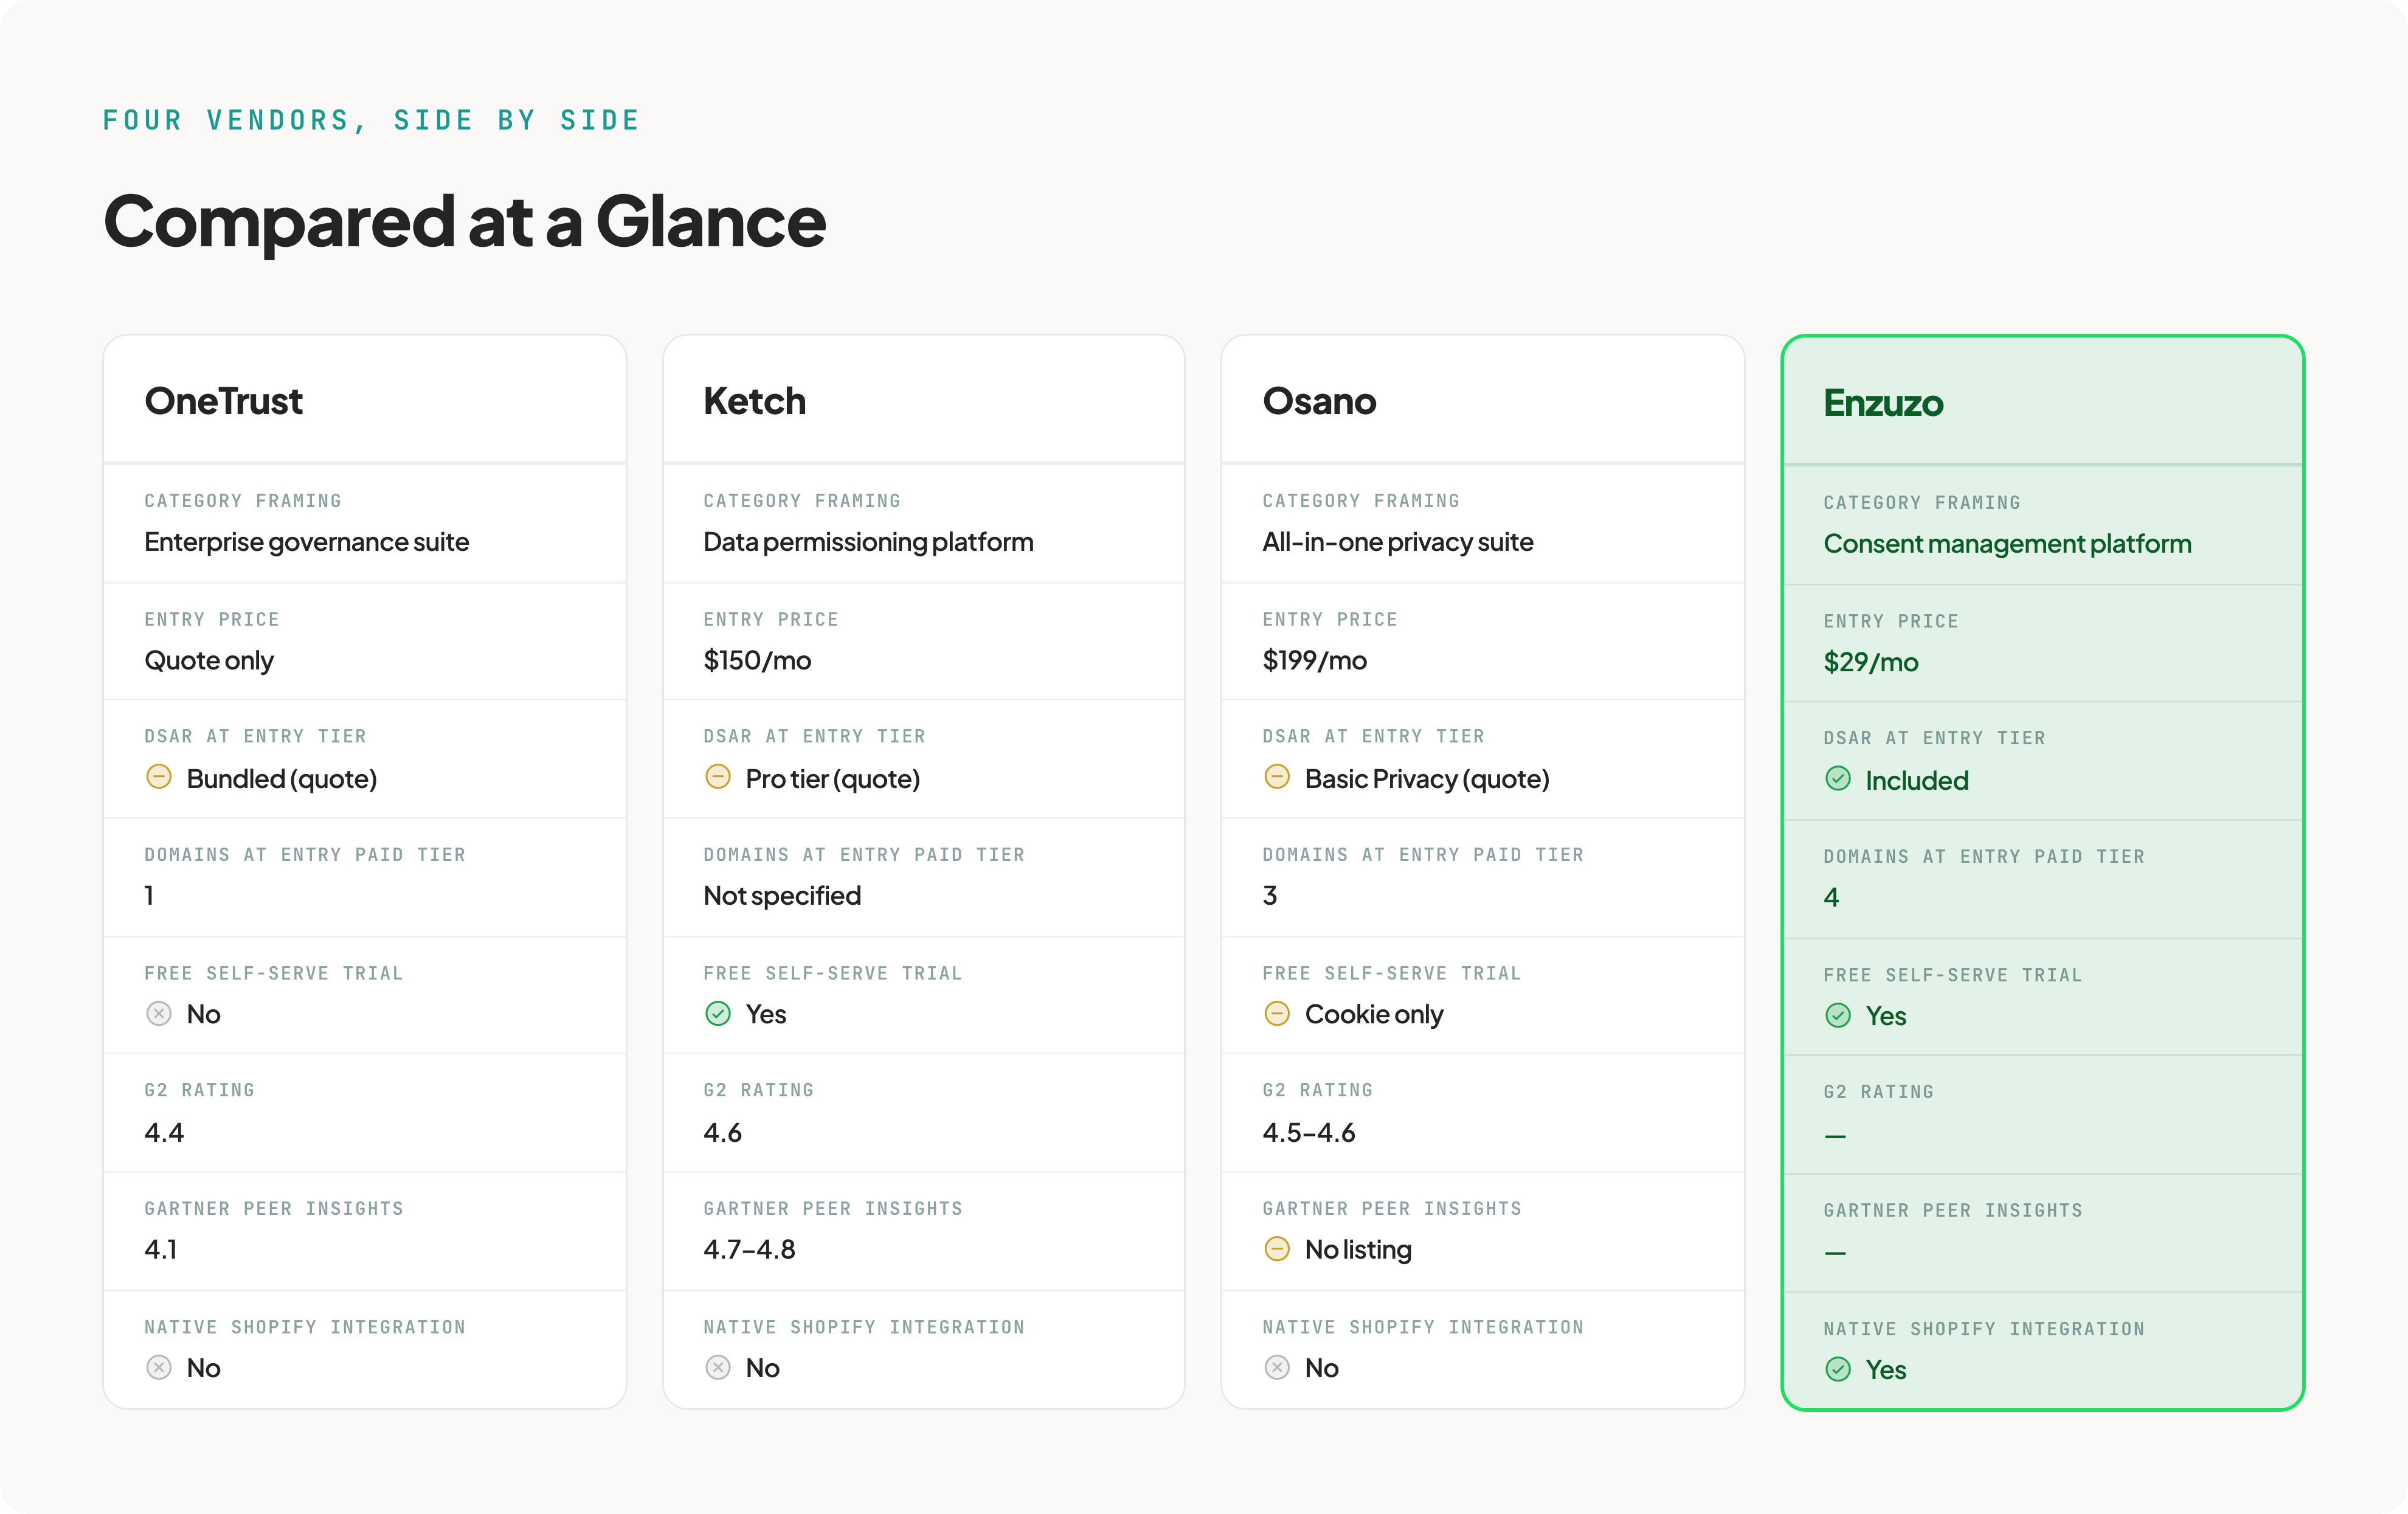Click the Category Framing label in OneTrust card
Image resolution: width=2408 pixels, height=1514 pixels.
pos(243,501)
